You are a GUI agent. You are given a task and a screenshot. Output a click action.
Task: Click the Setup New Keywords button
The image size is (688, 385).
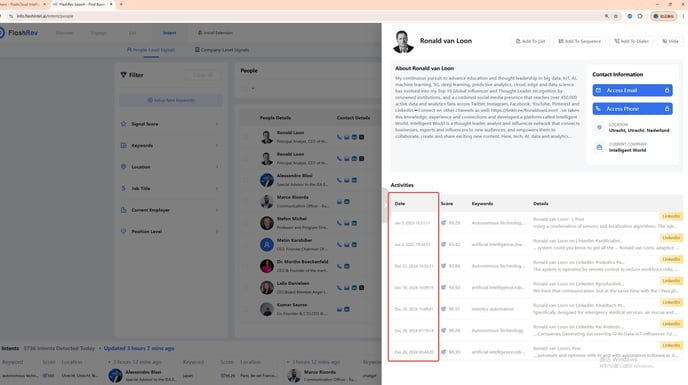click(x=171, y=101)
